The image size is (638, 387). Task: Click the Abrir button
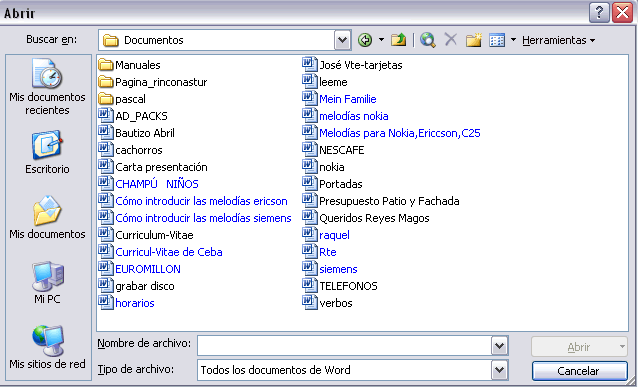(579, 347)
